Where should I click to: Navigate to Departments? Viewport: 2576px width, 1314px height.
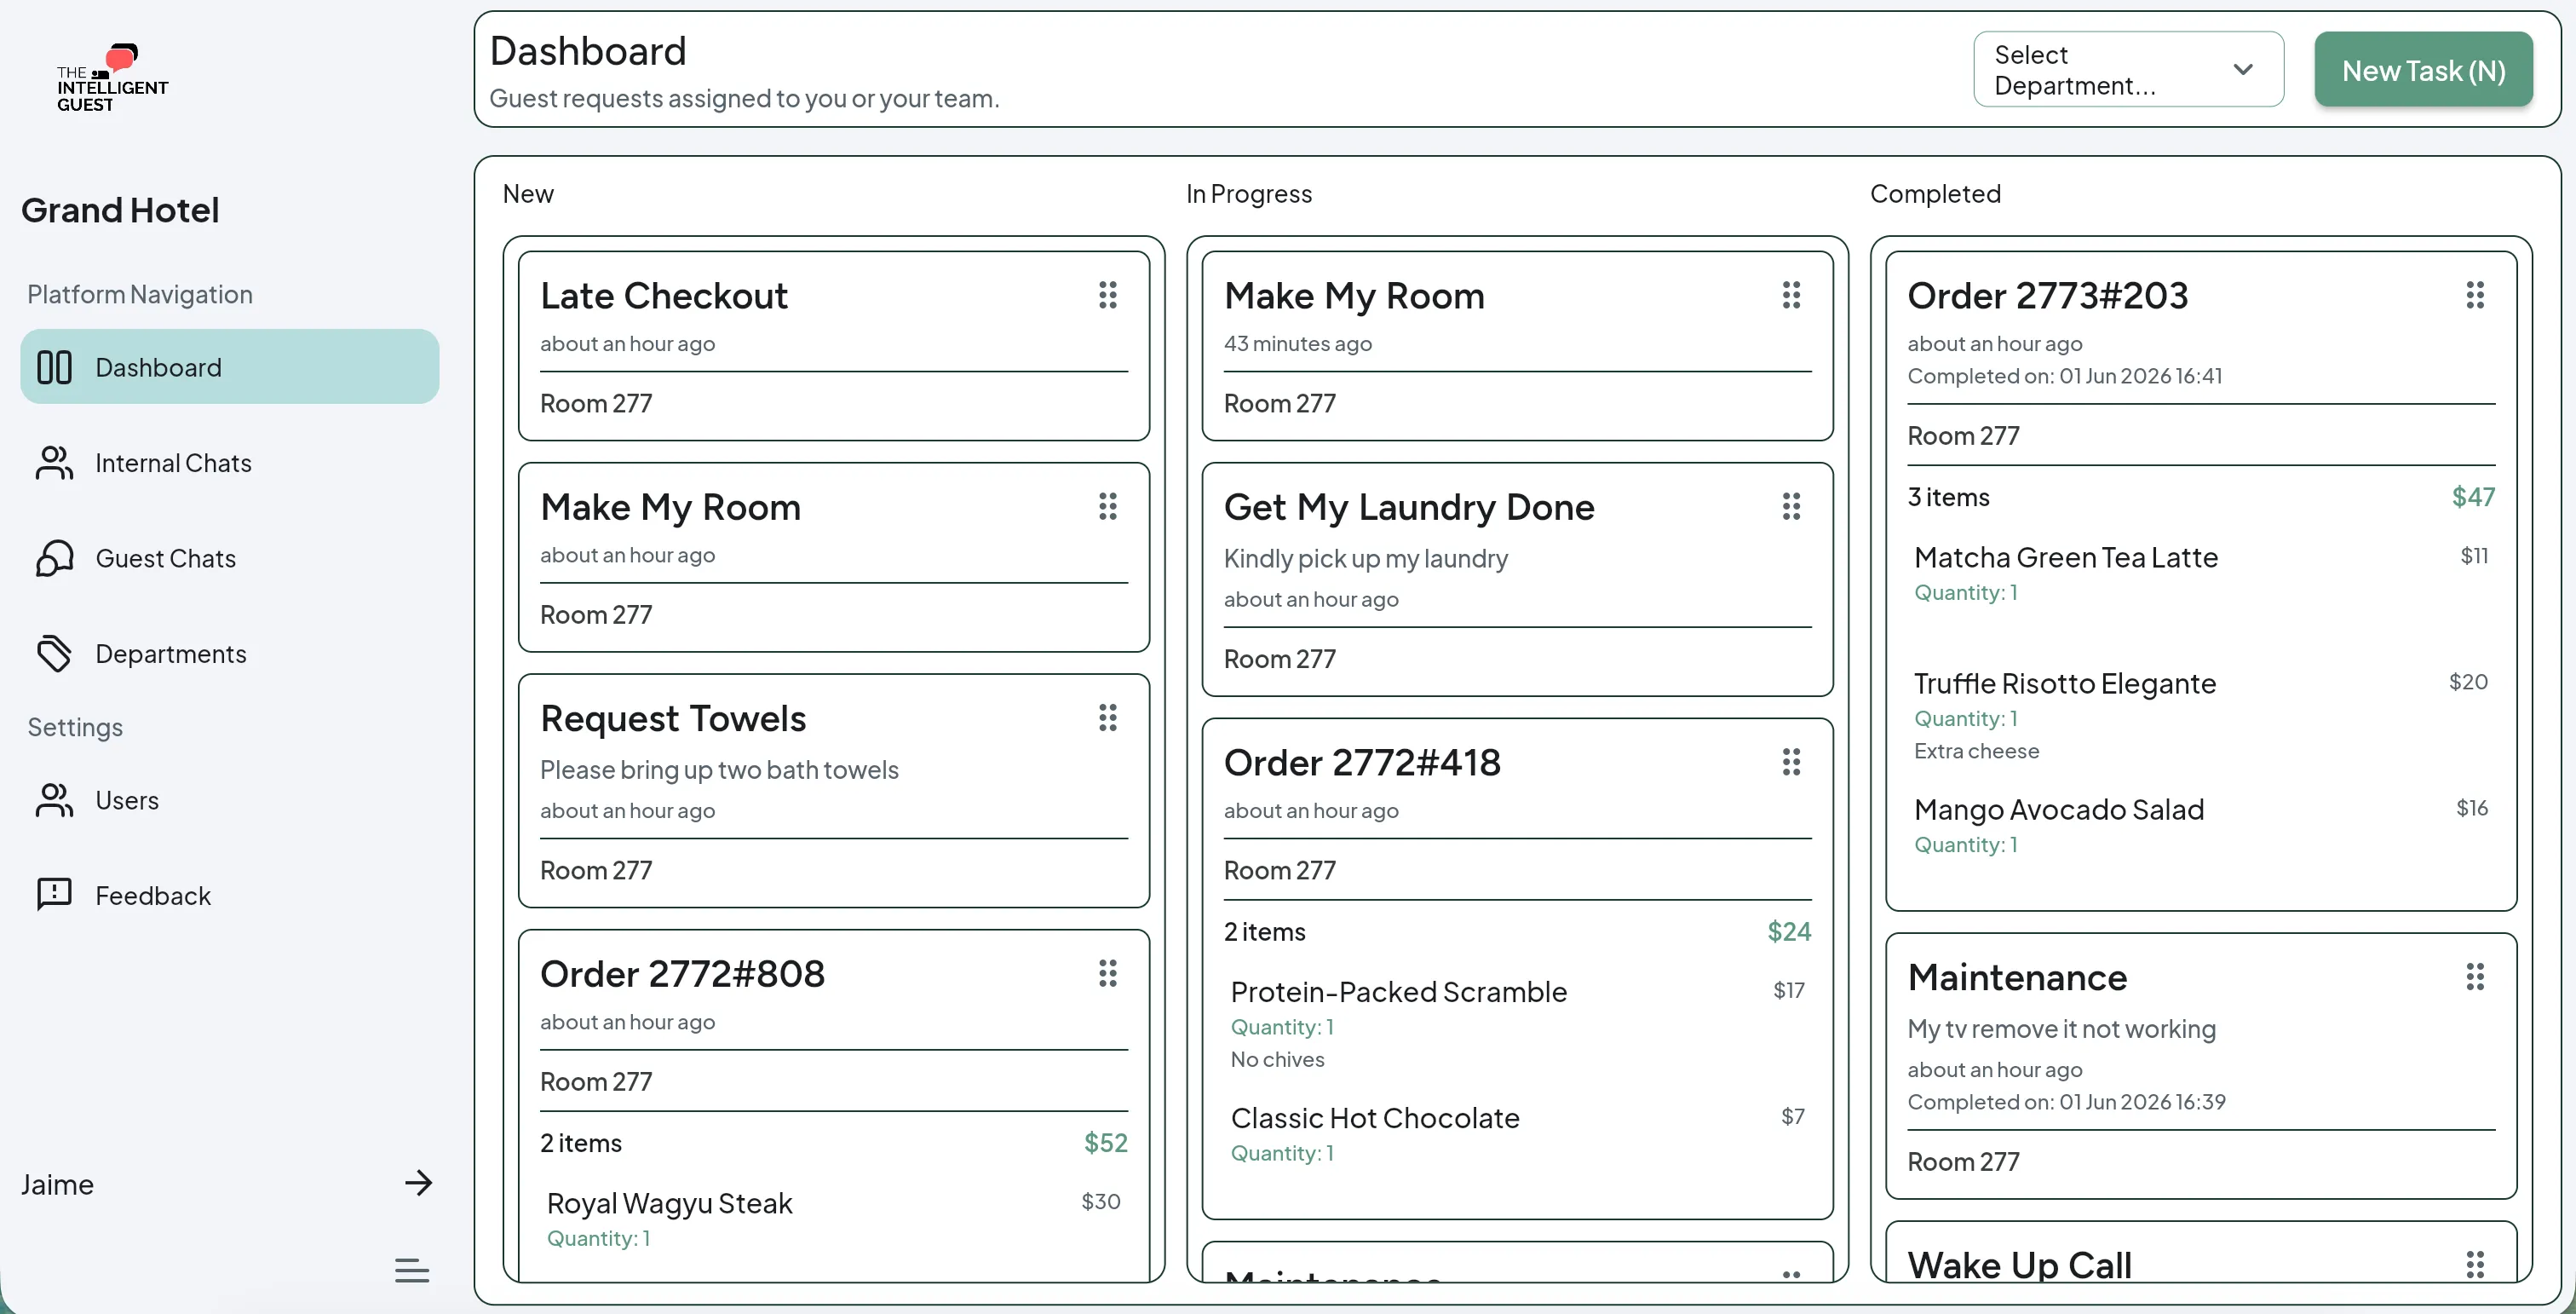(230, 653)
